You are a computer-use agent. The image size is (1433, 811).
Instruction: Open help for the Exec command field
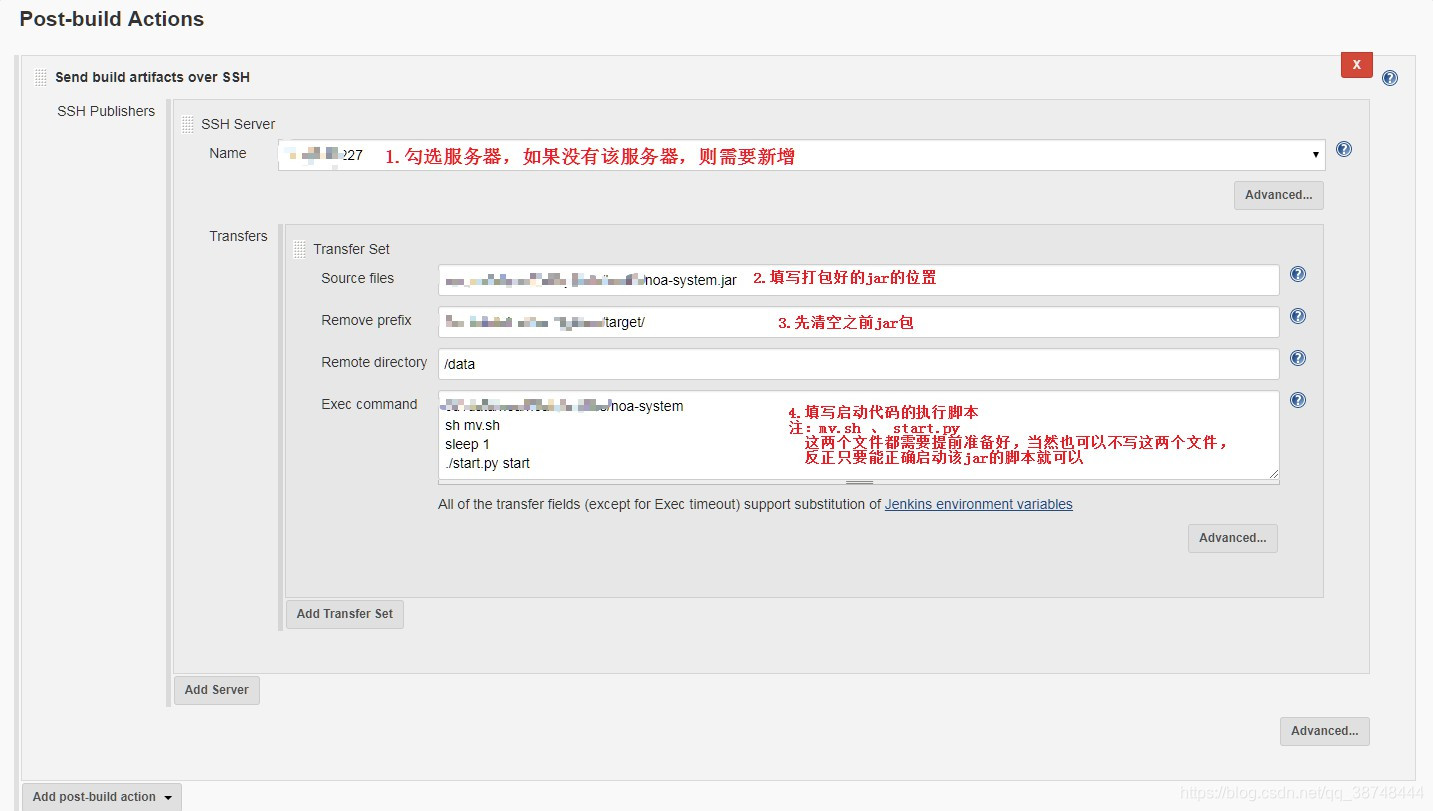1298,400
